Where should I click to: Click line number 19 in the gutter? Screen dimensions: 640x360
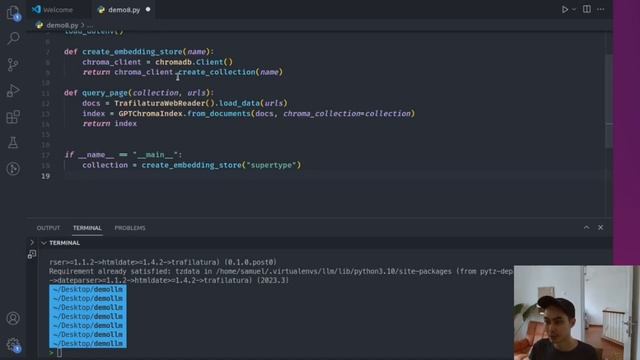click(46, 176)
